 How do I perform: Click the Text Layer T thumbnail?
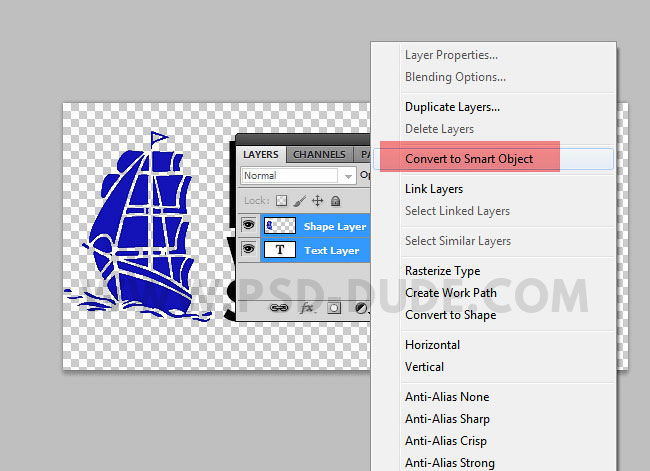tap(279, 250)
